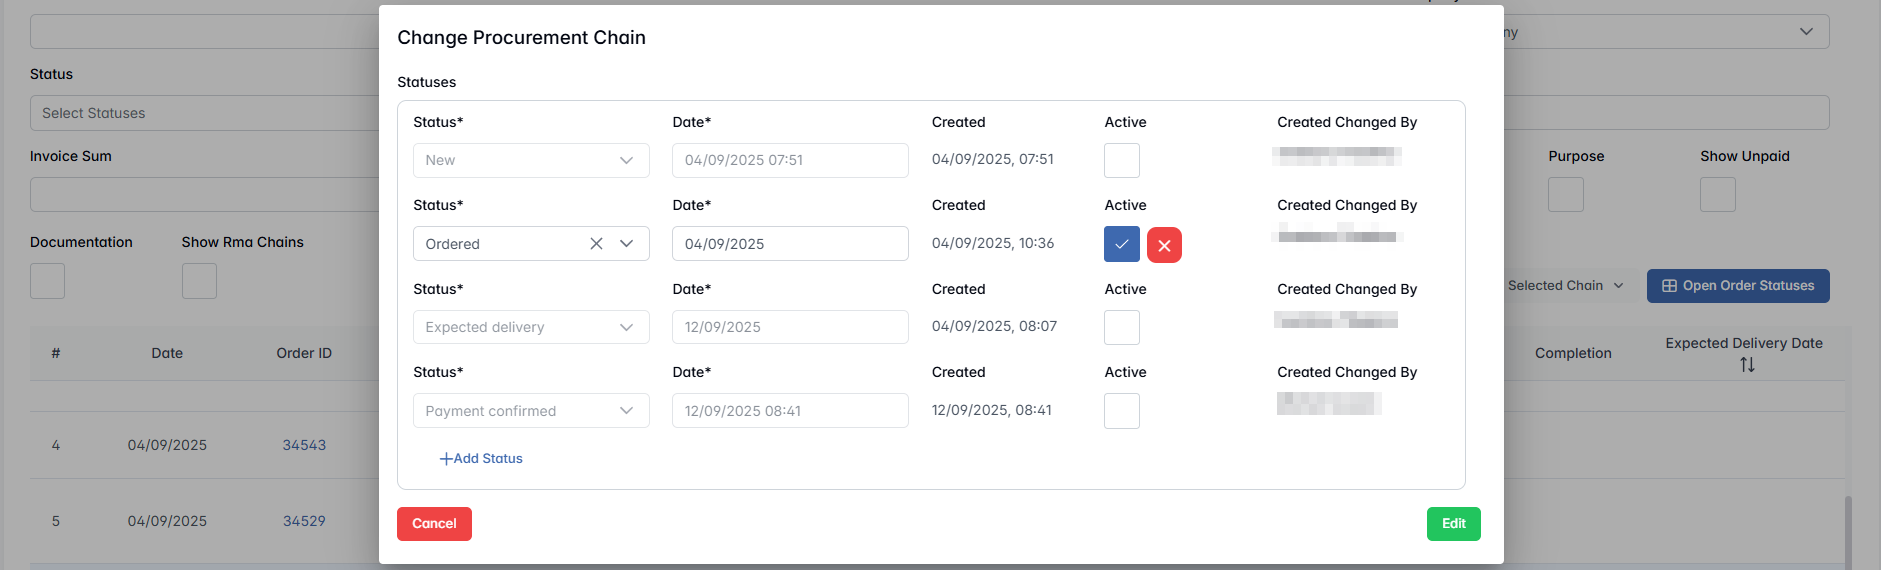Expand the Ordered status dropdown
1881x570 pixels.
pyautogui.click(x=627, y=244)
